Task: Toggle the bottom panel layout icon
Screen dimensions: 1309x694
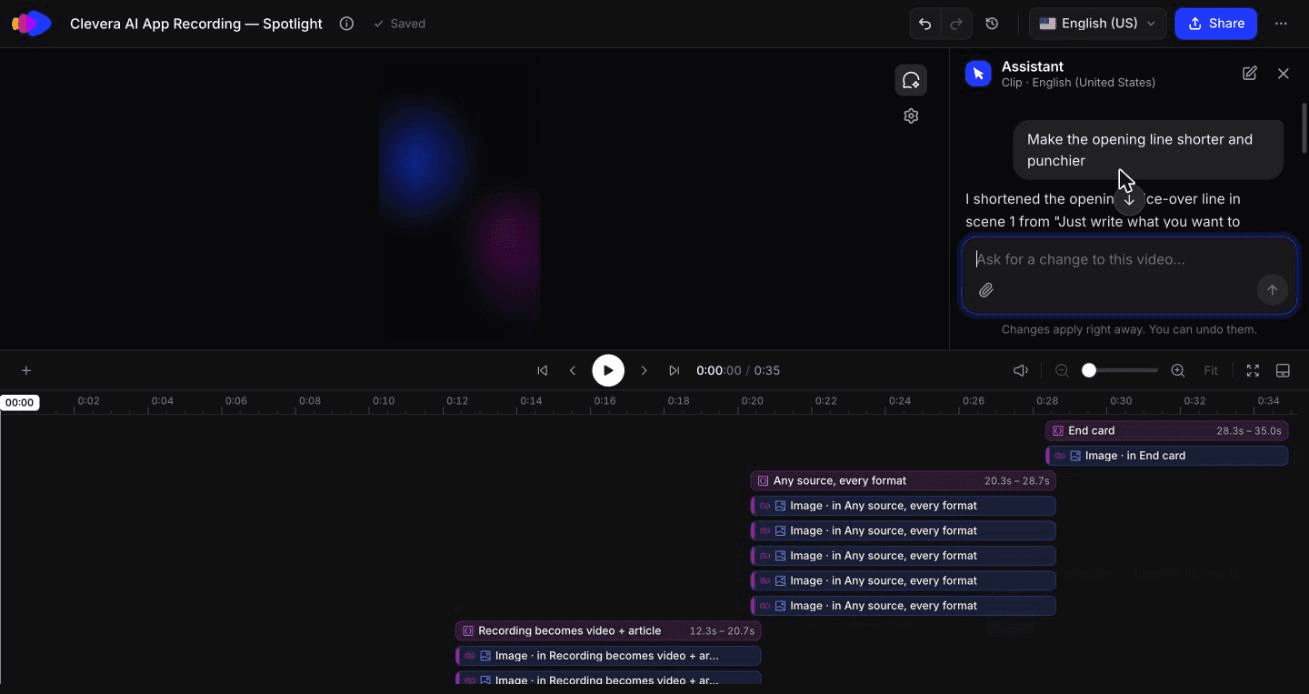Action: (1283, 370)
